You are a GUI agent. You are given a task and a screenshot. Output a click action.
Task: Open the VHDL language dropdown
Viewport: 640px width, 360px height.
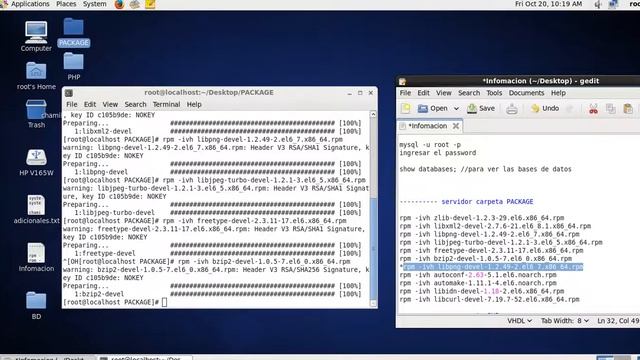point(519,321)
